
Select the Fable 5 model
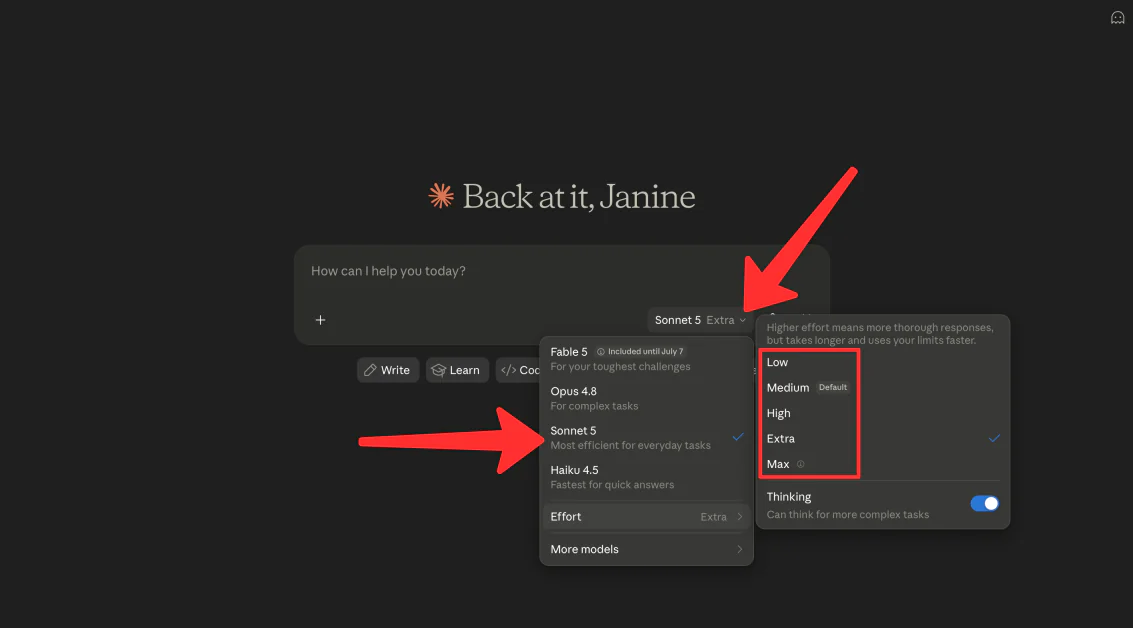coord(646,359)
